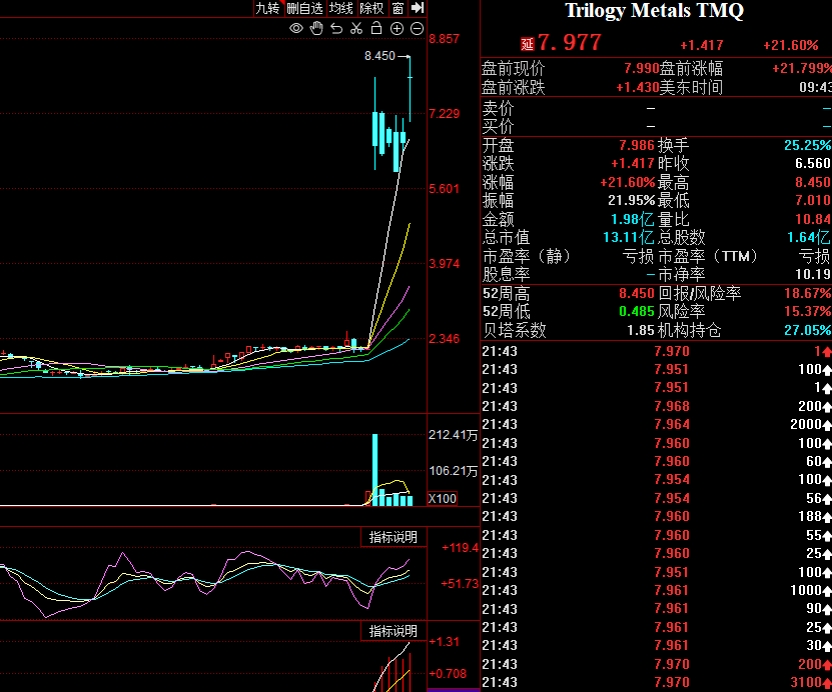Click the 九转 indicator button
Image resolution: width=832 pixels, height=692 pixels.
point(267,8)
